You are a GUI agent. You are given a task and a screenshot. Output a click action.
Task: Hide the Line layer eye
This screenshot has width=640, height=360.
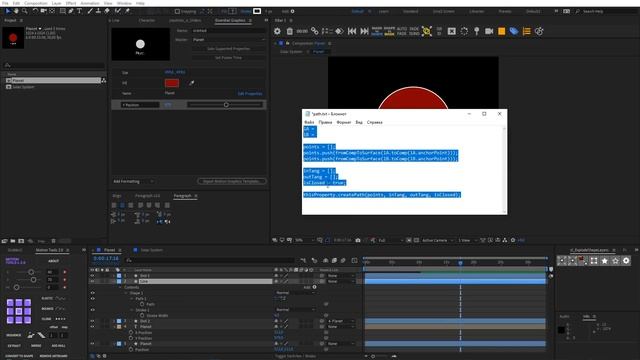pyautogui.click(x=92, y=282)
